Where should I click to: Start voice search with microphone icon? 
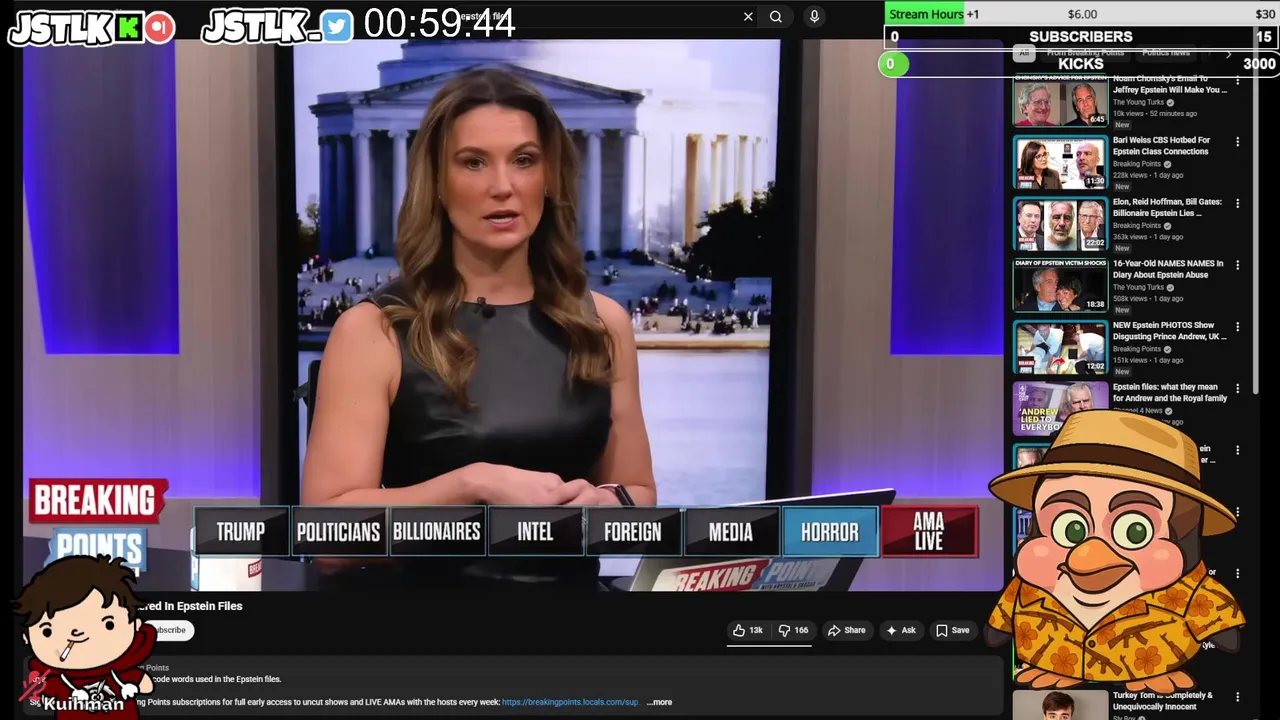pyautogui.click(x=814, y=16)
